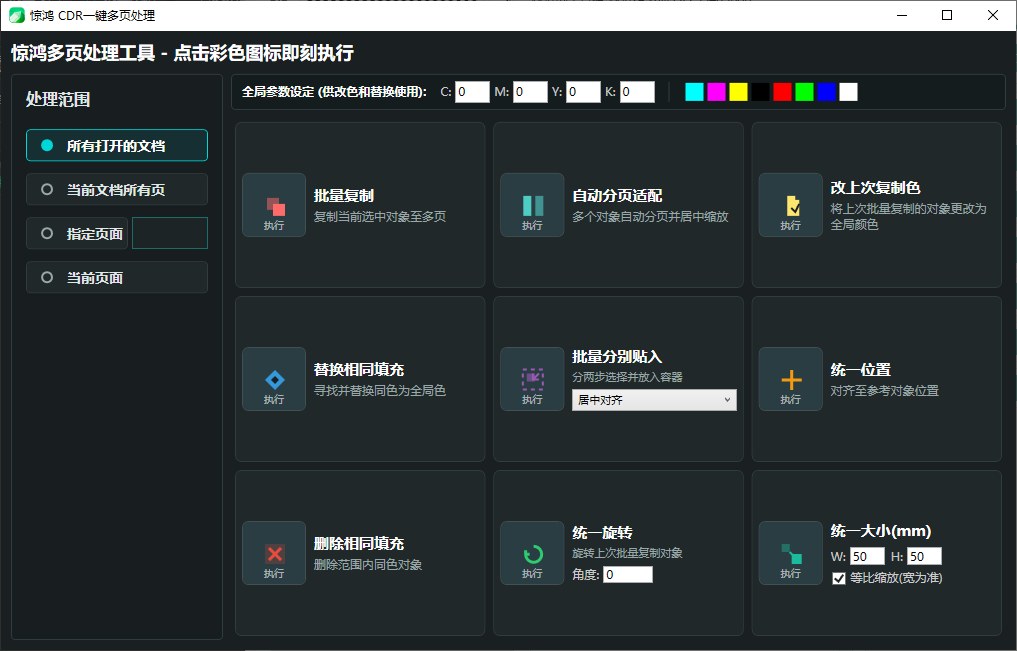Focus the C value input field
The height and width of the screenshot is (651, 1017).
(x=472, y=92)
